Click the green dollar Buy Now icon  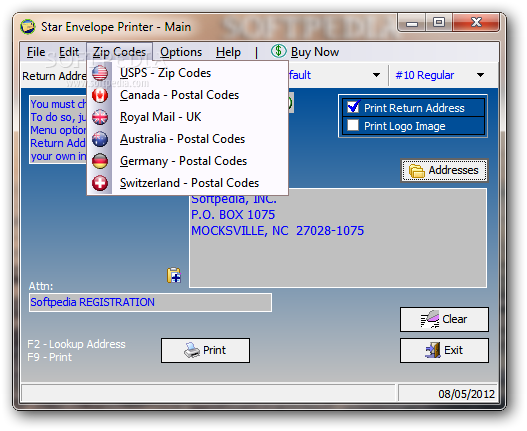point(279,51)
